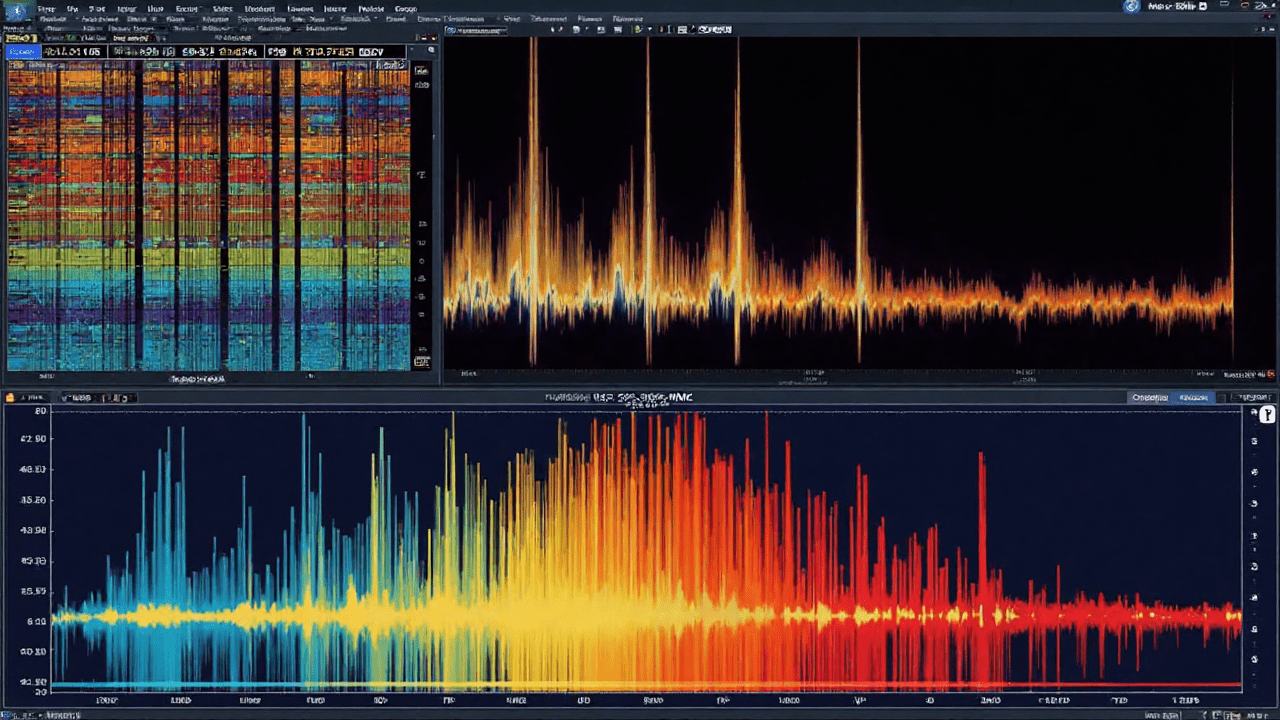Click the blue app logo icon in top-left corner
Viewport: 1280px width, 720px height.
point(17,8)
